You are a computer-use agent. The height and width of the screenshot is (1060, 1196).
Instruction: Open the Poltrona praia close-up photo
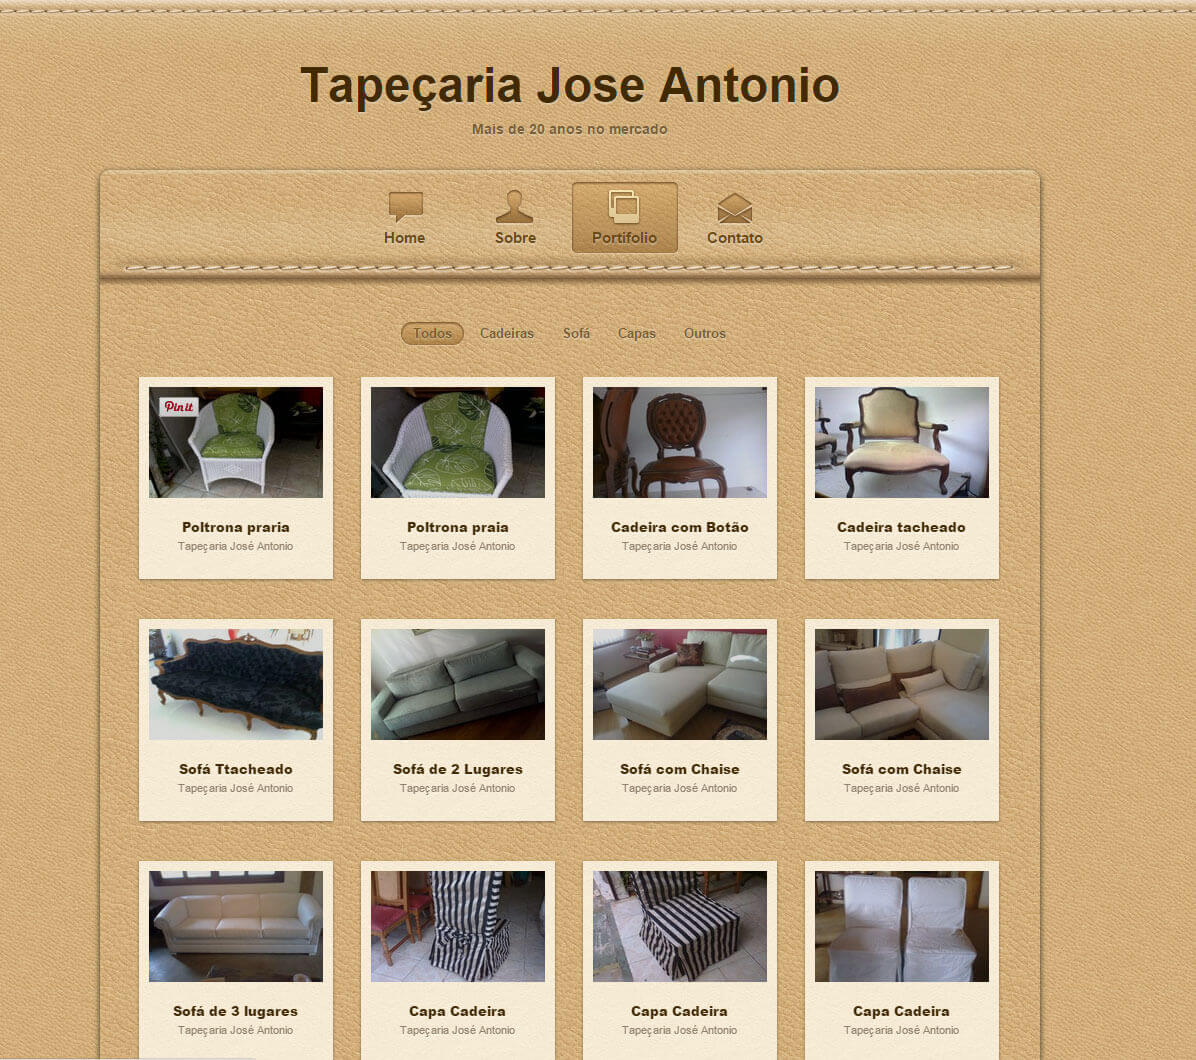click(x=458, y=442)
